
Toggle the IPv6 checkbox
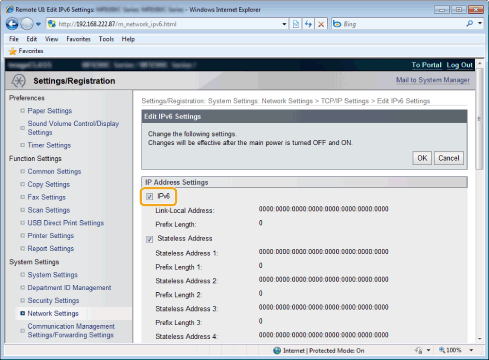[149, 197]
